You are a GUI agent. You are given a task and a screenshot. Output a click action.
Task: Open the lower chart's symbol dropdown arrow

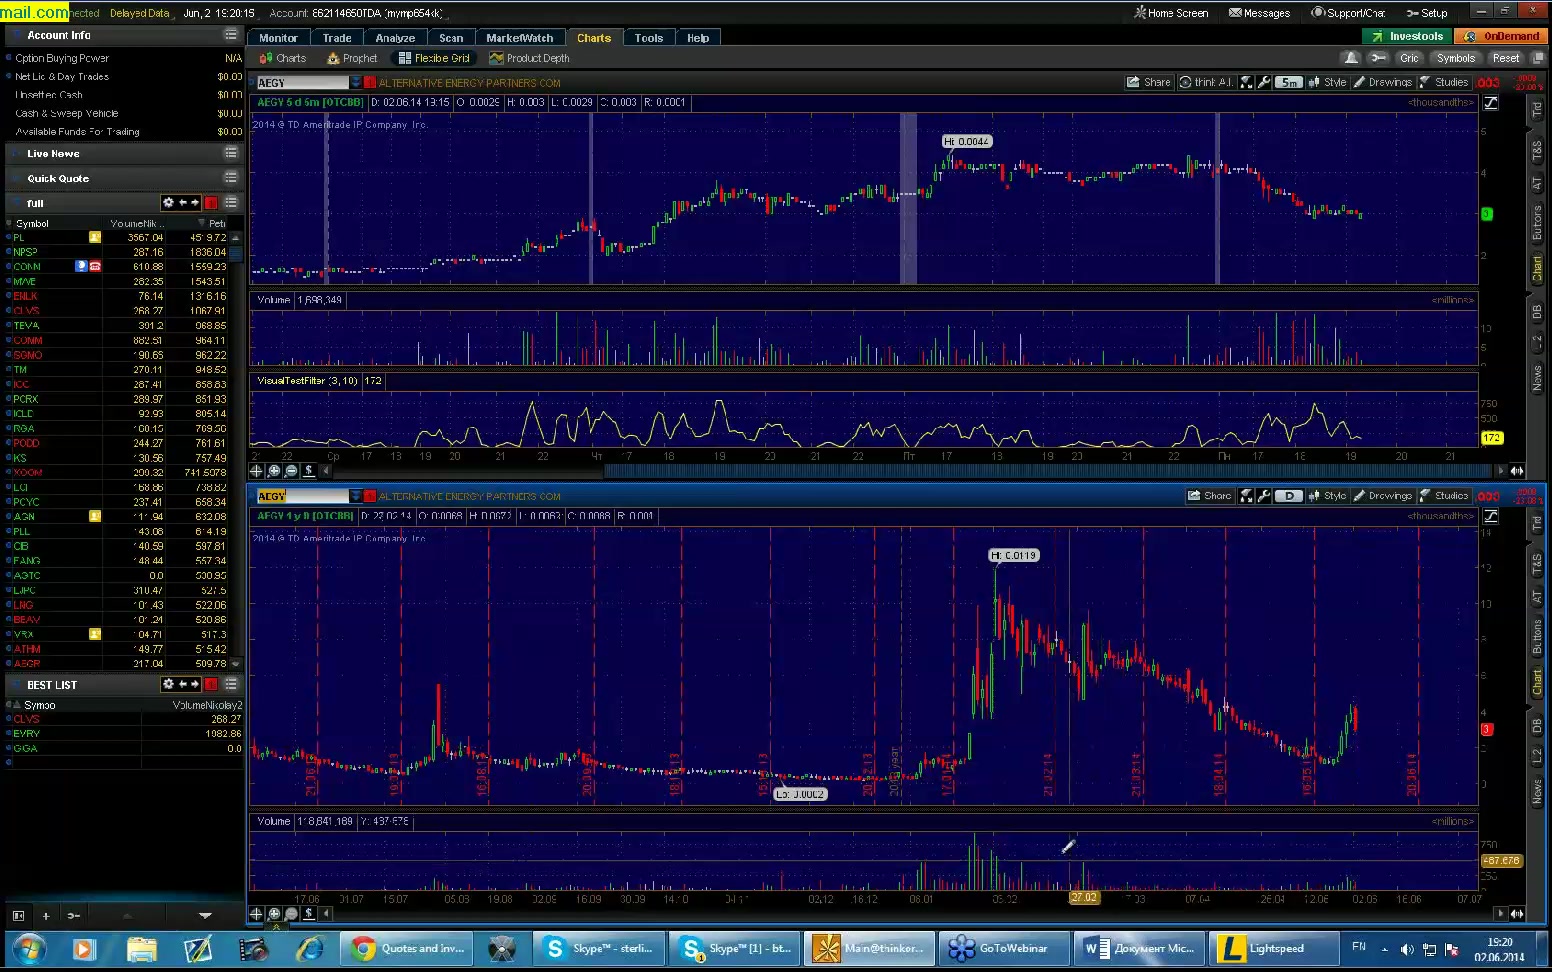(x=356, y=496)
